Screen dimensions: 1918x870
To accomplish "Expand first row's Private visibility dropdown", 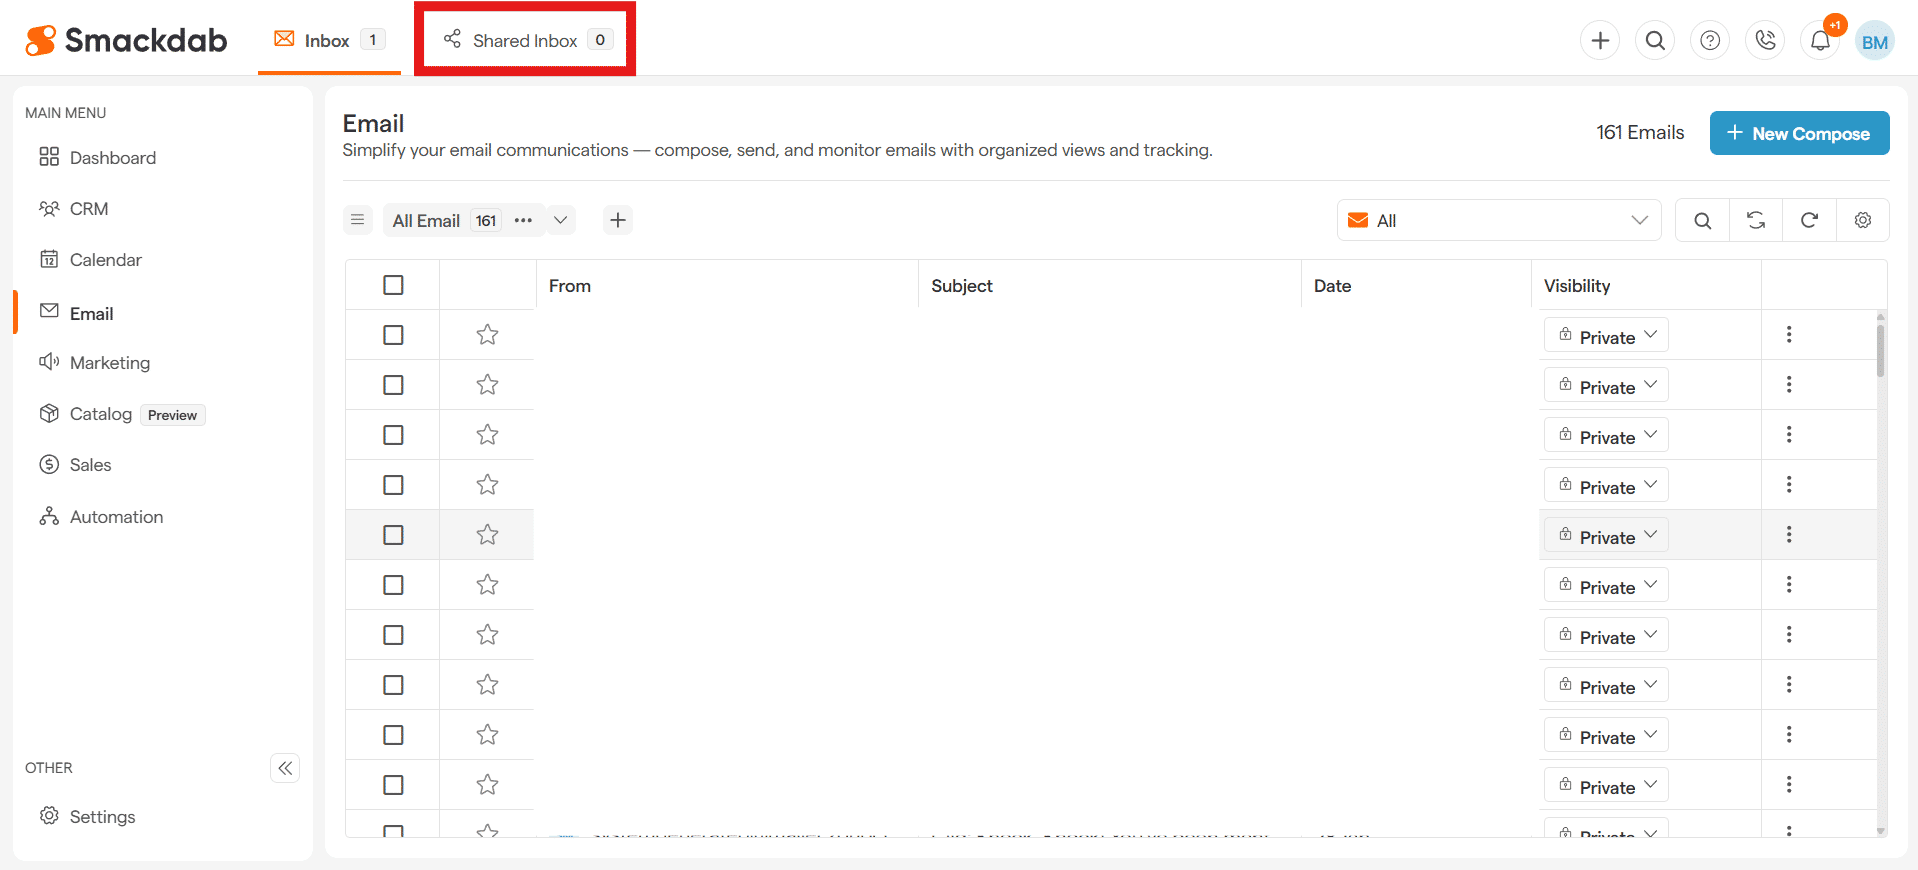I will point(1606,336).
